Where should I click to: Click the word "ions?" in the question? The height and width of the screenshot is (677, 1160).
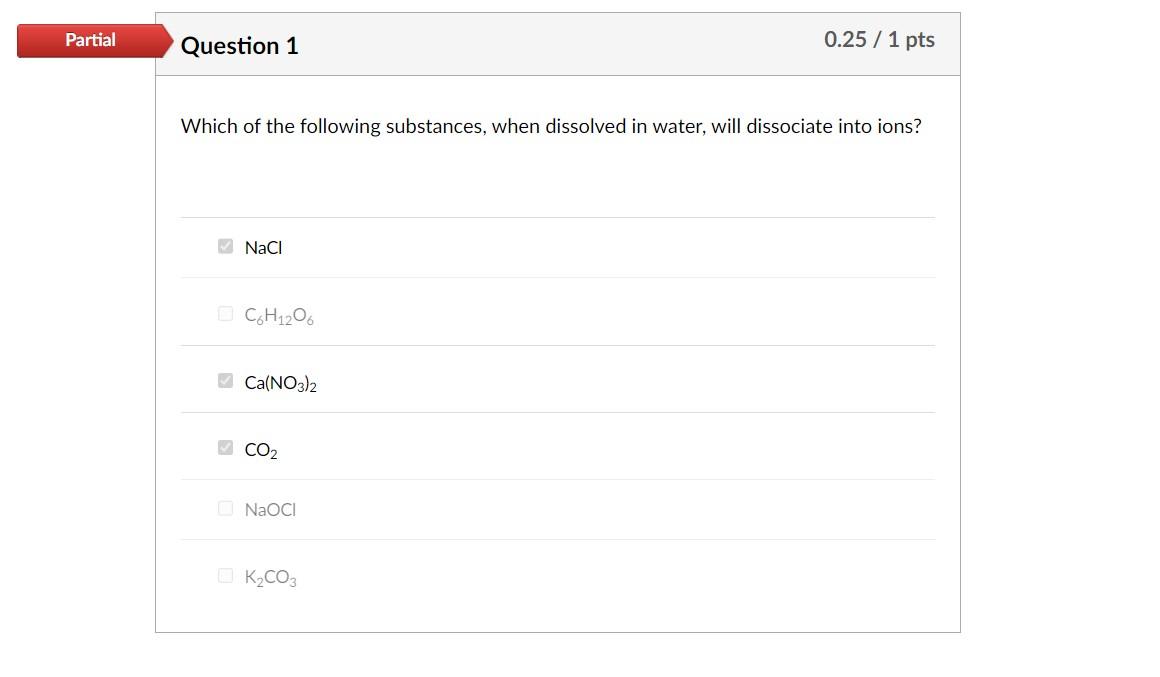pyautogui.click(x=897, y=126)
